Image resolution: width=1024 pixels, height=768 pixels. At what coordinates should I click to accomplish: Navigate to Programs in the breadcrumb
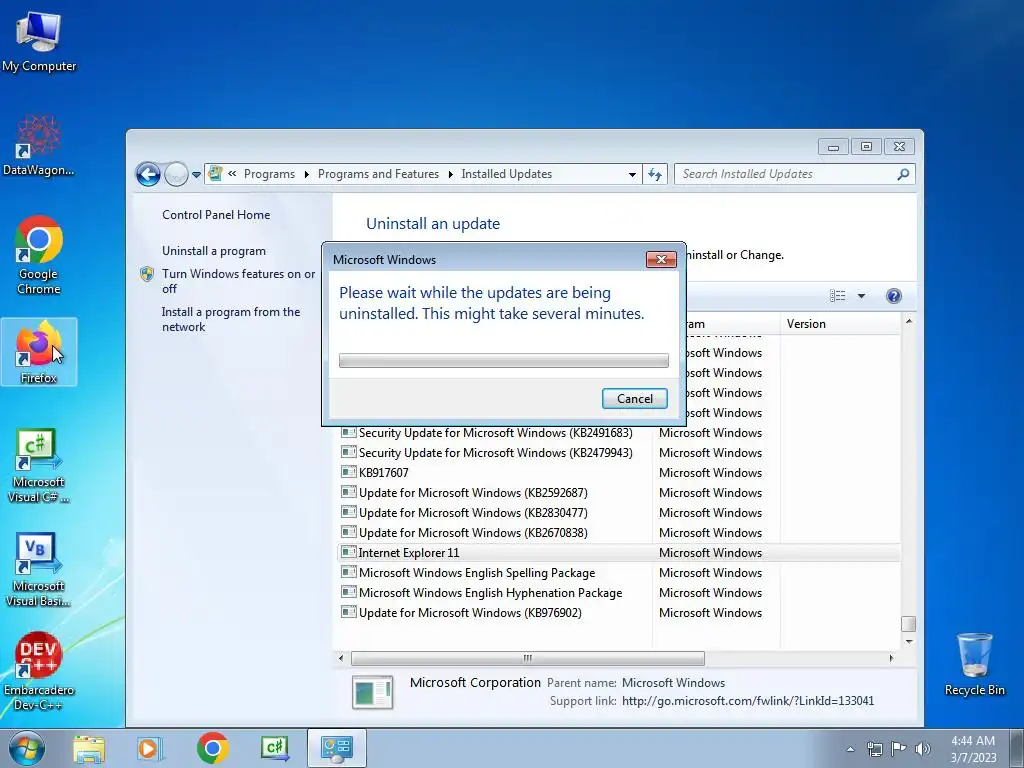tap(269, 174)
